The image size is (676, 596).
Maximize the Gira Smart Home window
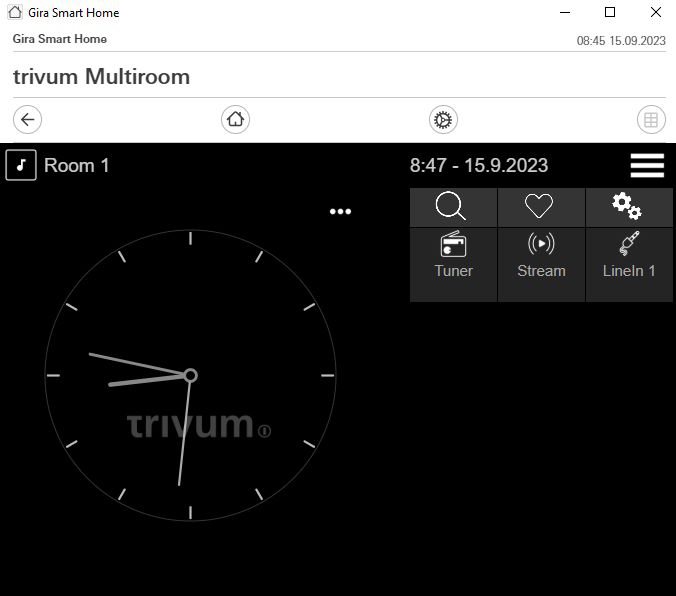pos(610,13)
